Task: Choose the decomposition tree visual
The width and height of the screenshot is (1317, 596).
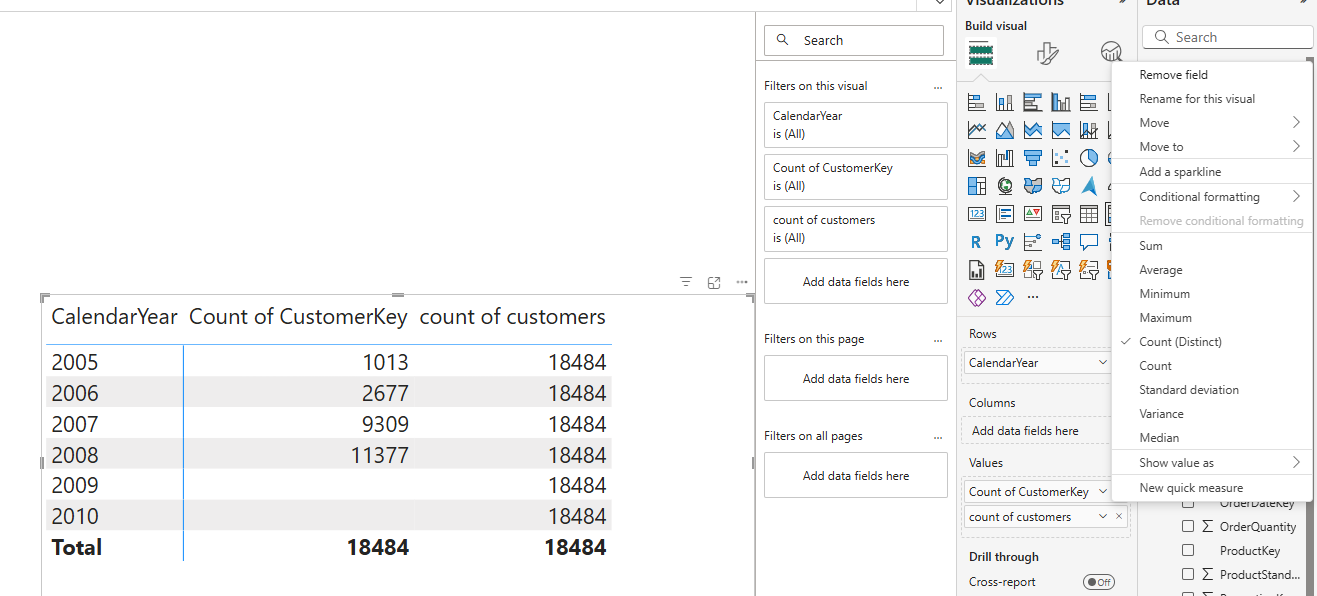Action: point(1061,242)
